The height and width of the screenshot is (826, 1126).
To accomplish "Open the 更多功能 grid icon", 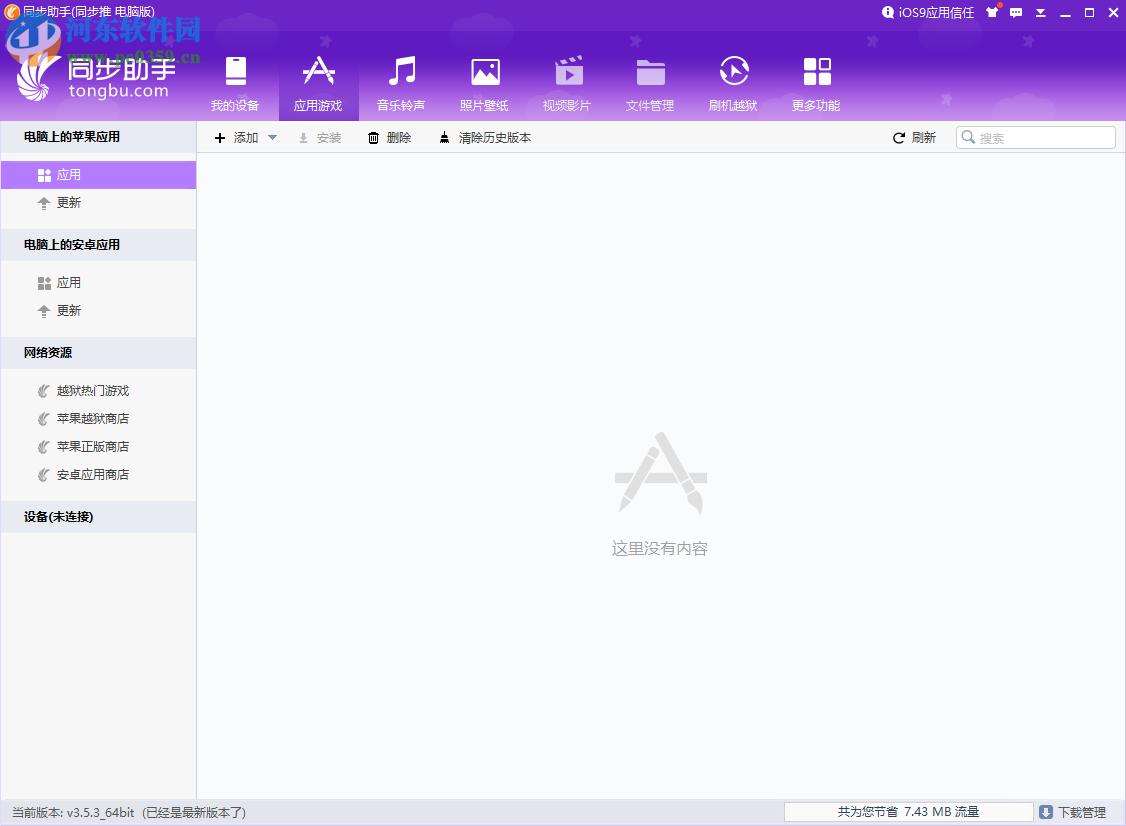I will click(816, 72).
